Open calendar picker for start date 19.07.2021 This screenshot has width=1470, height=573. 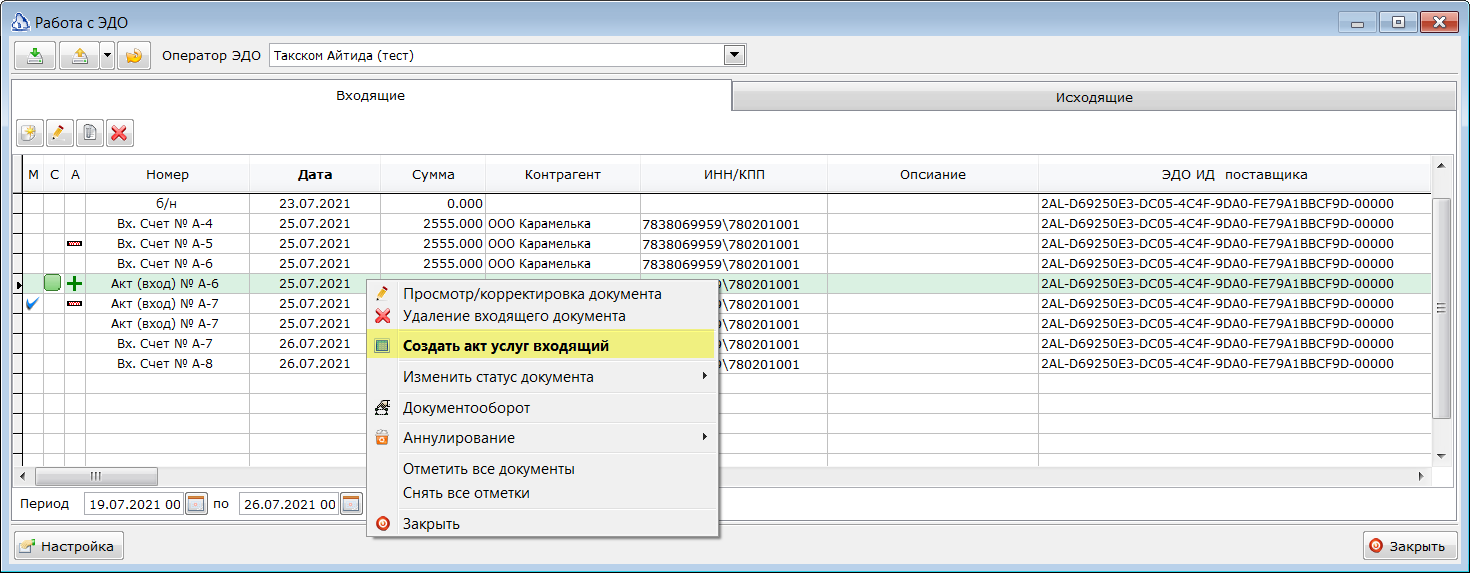tap(196, 504)
